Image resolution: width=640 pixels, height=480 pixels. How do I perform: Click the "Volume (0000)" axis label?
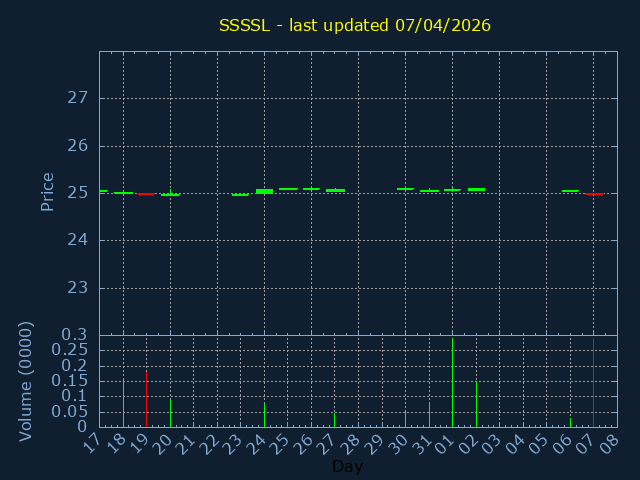[25, 381]
